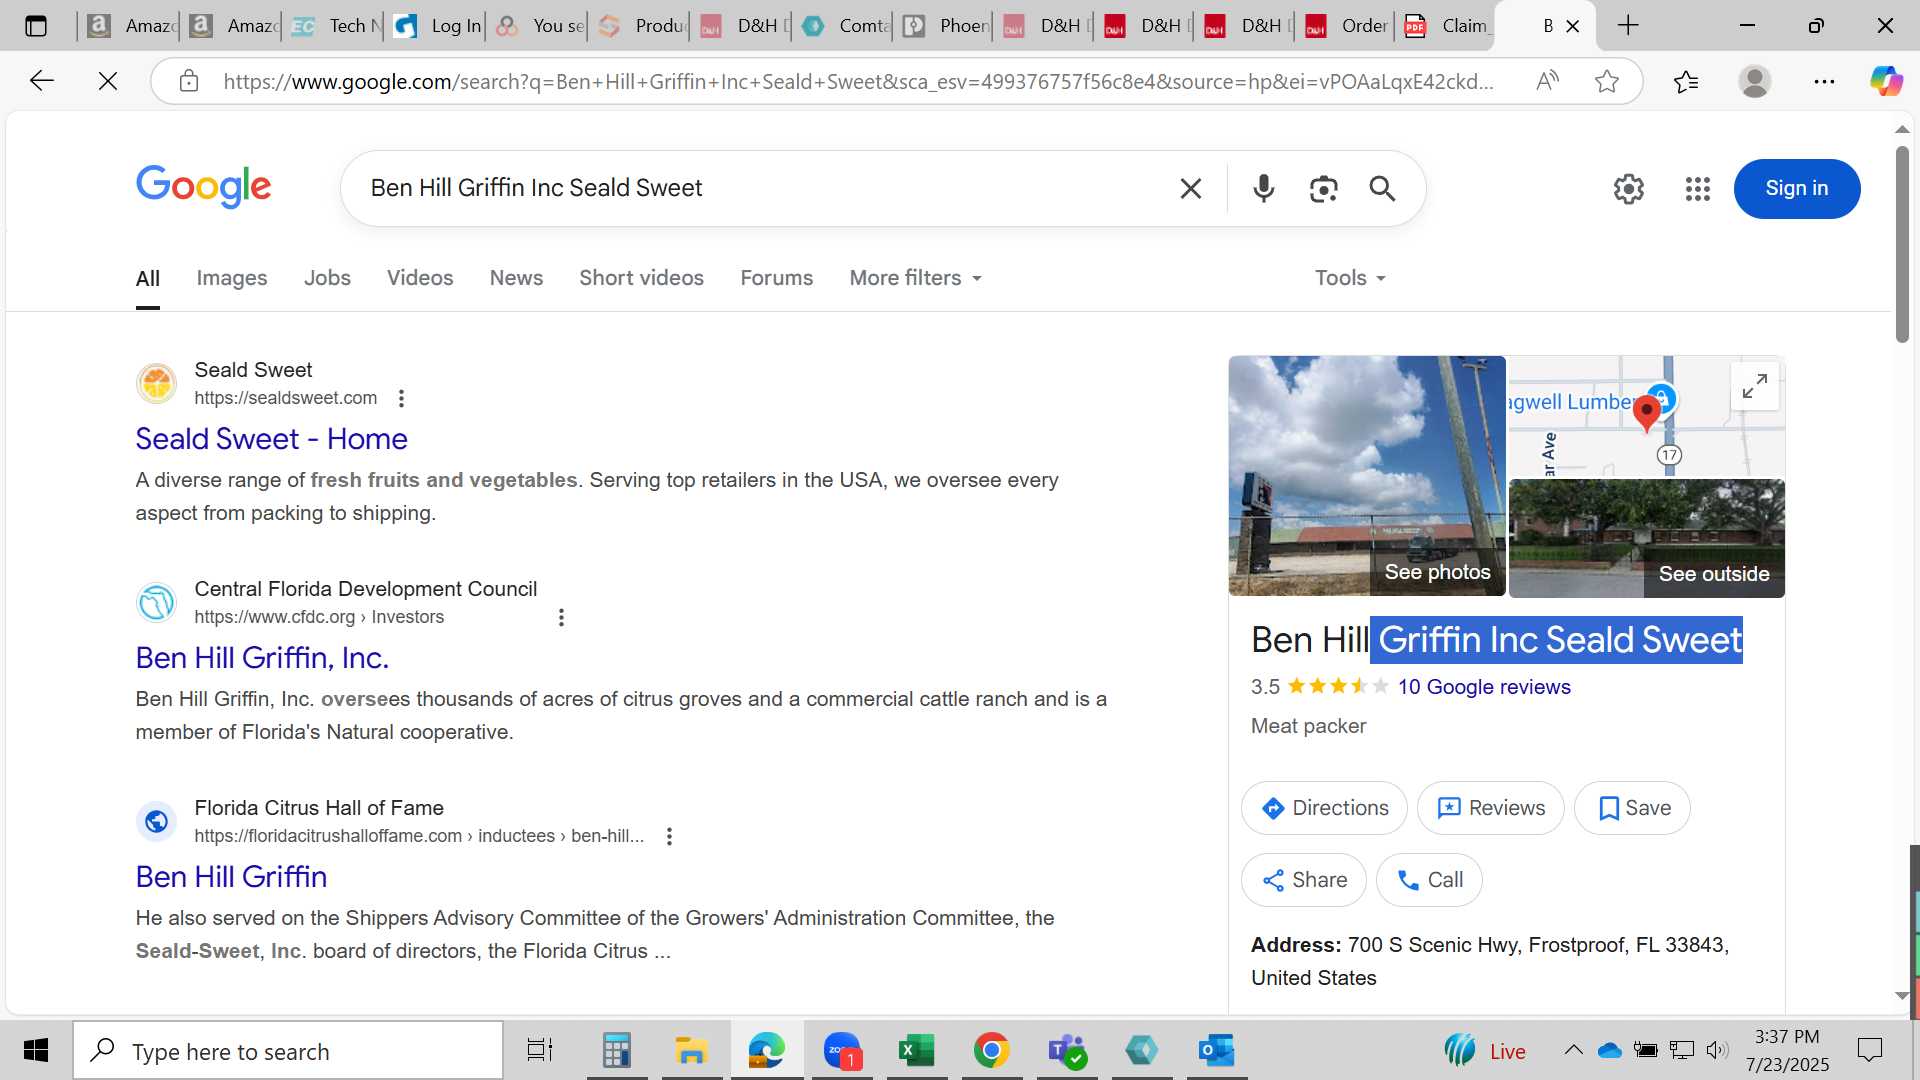Click the Call button

(x=1429, y=880)
